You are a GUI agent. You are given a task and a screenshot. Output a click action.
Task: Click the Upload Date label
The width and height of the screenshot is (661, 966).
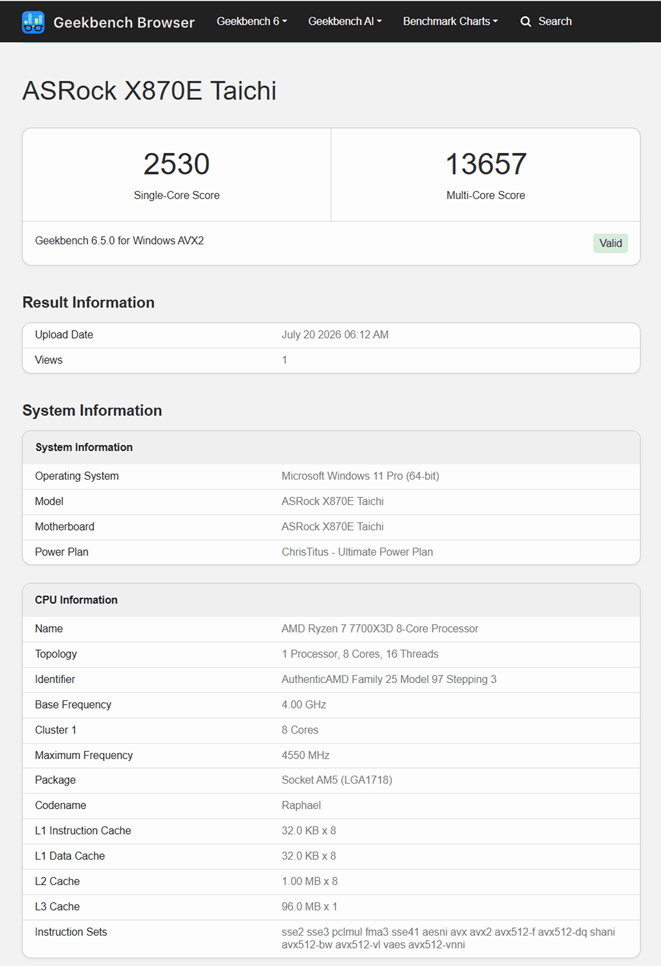[x=64, y=335]
